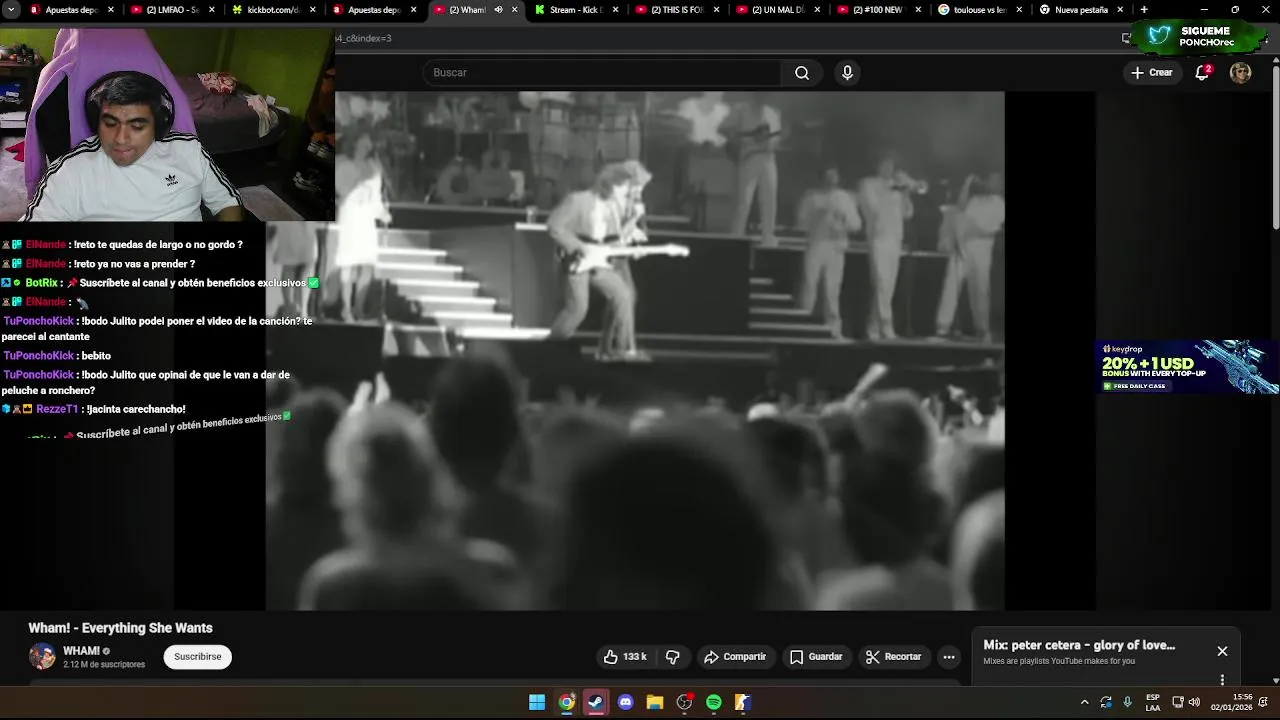Switch to the kickbot.com tab
Screen dimensions: 1280x720
[x=273, y=10]
